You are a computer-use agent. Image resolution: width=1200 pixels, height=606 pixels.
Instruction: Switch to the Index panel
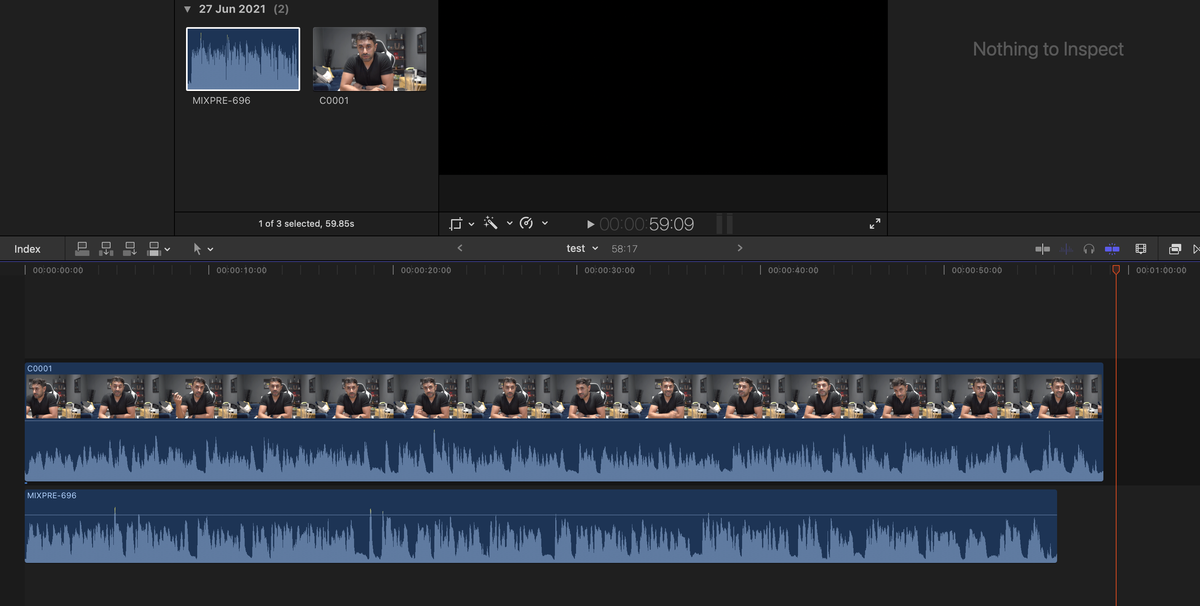pyautogui.click(x=30, y=248)
